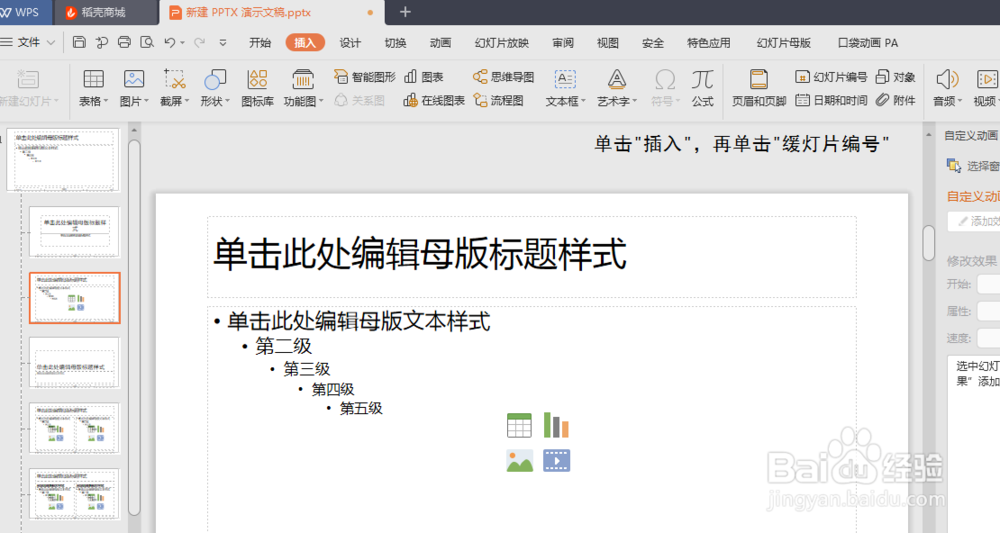Click the WPS home tab
Viewport: 1000px width, 533px height.
(x=26, y=12)
